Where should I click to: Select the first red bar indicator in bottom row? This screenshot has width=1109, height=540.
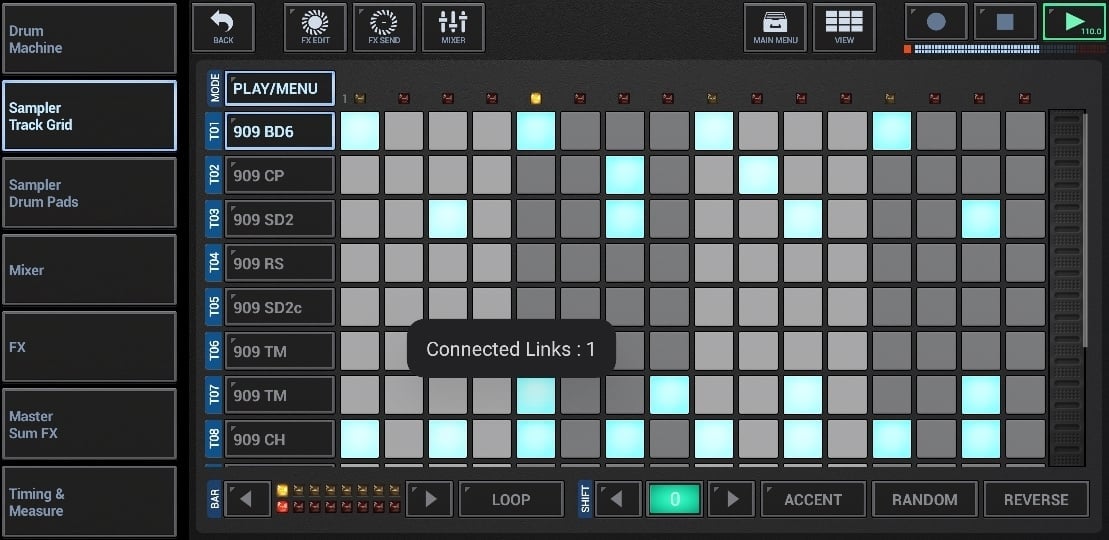tap(282, 507)
